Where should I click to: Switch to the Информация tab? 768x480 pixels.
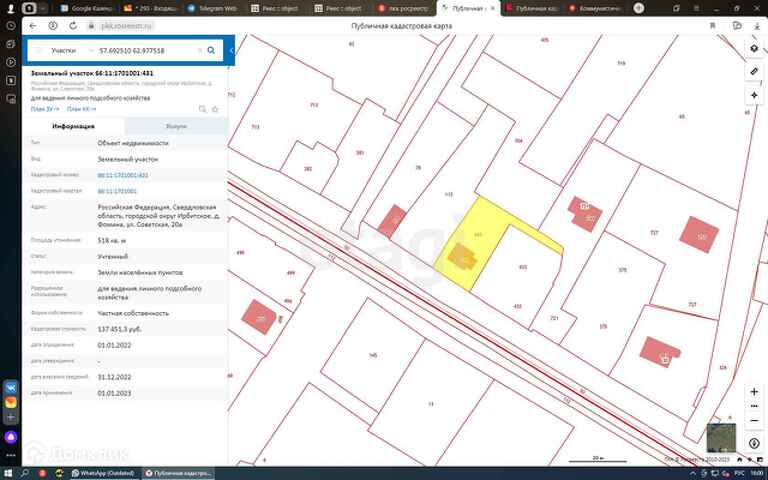coord(73,127)
